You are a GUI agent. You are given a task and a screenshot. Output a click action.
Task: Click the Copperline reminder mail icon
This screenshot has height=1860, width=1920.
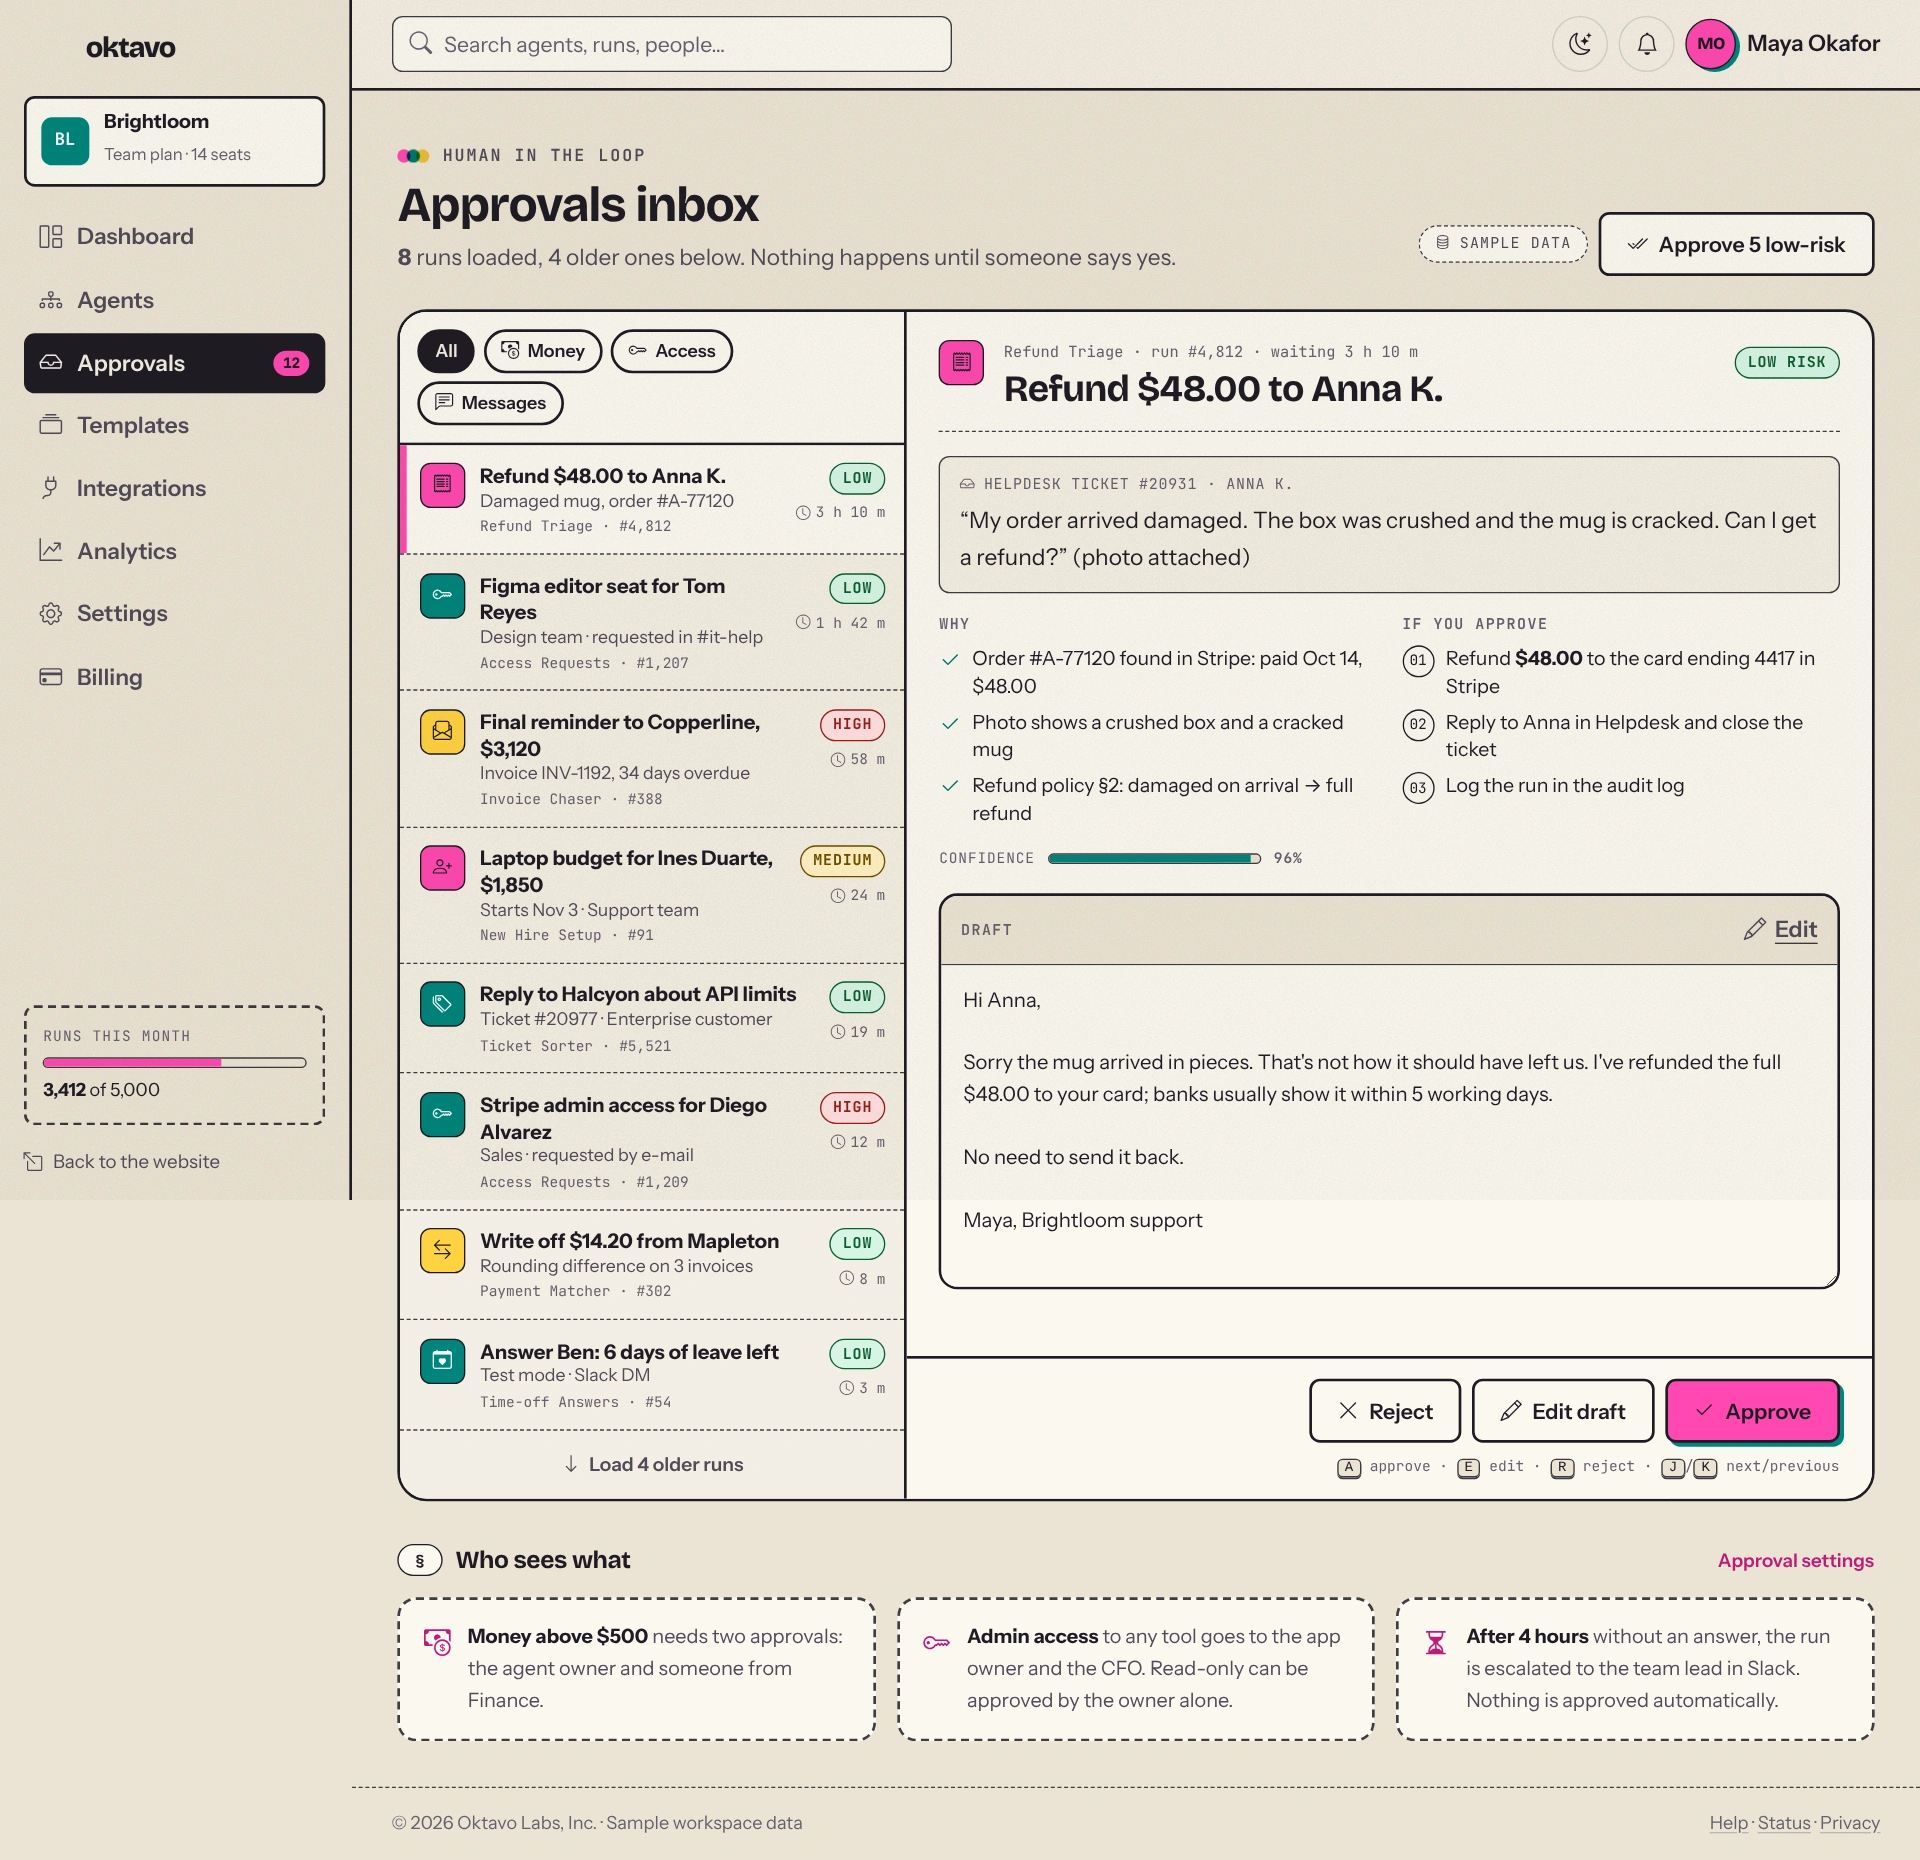pyautogui.click(x=442, y=732)
